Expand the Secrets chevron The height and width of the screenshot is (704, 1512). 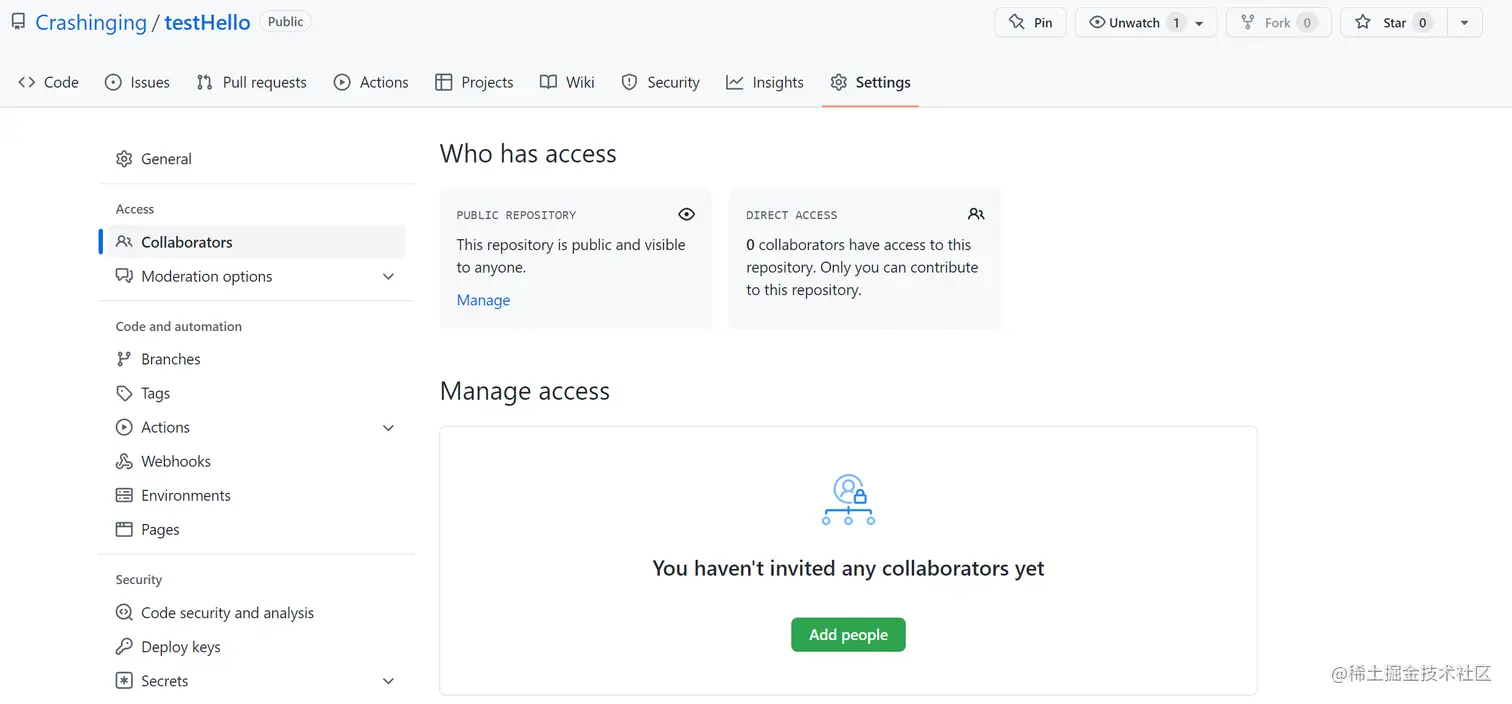coord(389,681)
